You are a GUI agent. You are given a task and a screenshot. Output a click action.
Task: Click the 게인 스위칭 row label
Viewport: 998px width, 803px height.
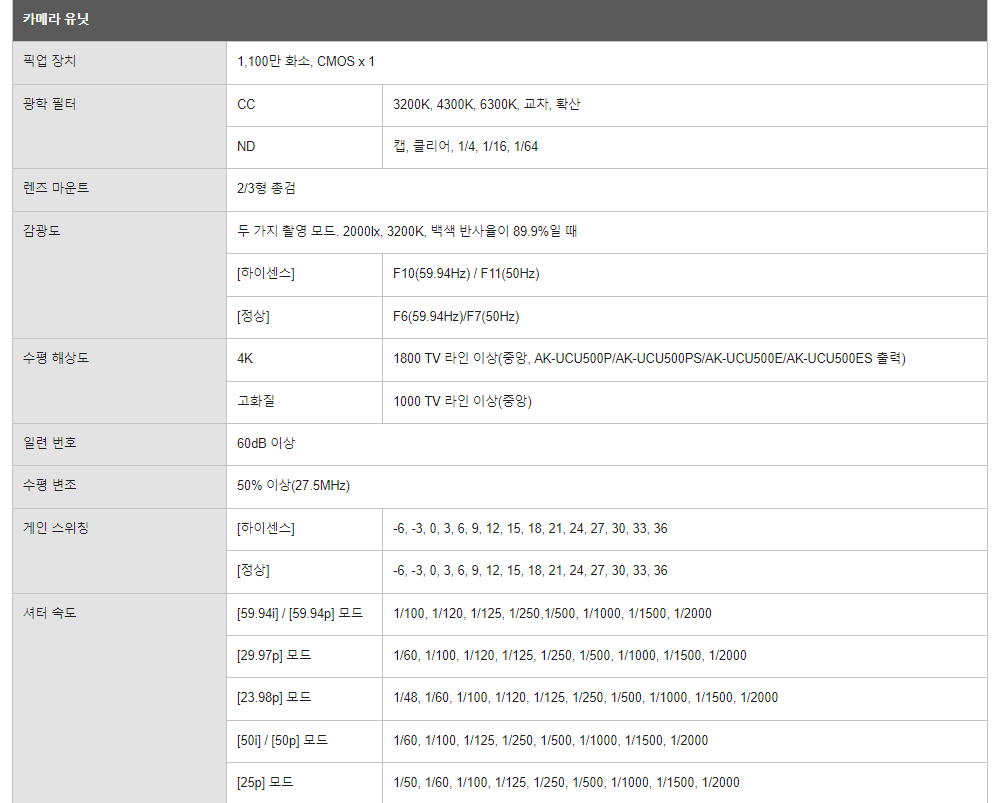pos(55,528)
